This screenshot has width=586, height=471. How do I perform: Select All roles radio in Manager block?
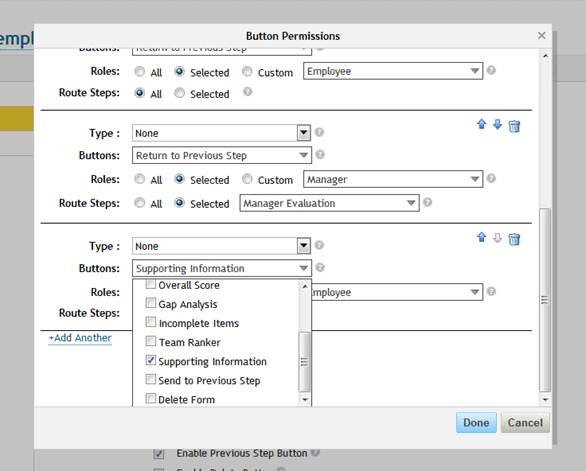coord(139,179)
